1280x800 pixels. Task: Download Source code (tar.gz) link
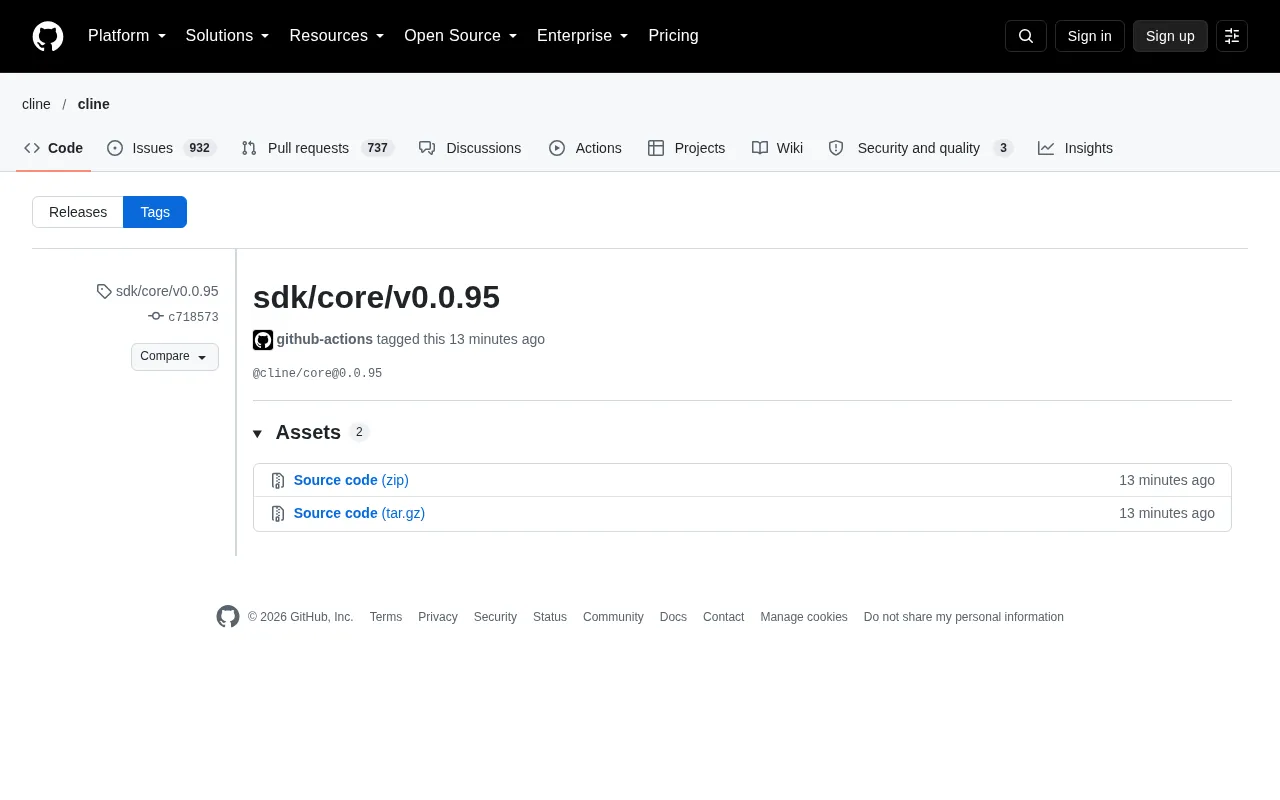pyautogui.click(x=359, y=513)
